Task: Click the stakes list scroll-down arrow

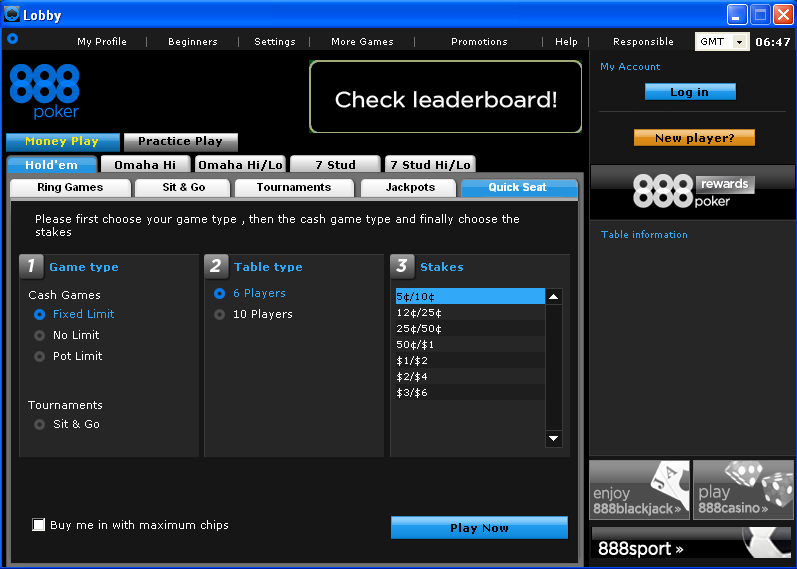Action: (x=554, y=438)
